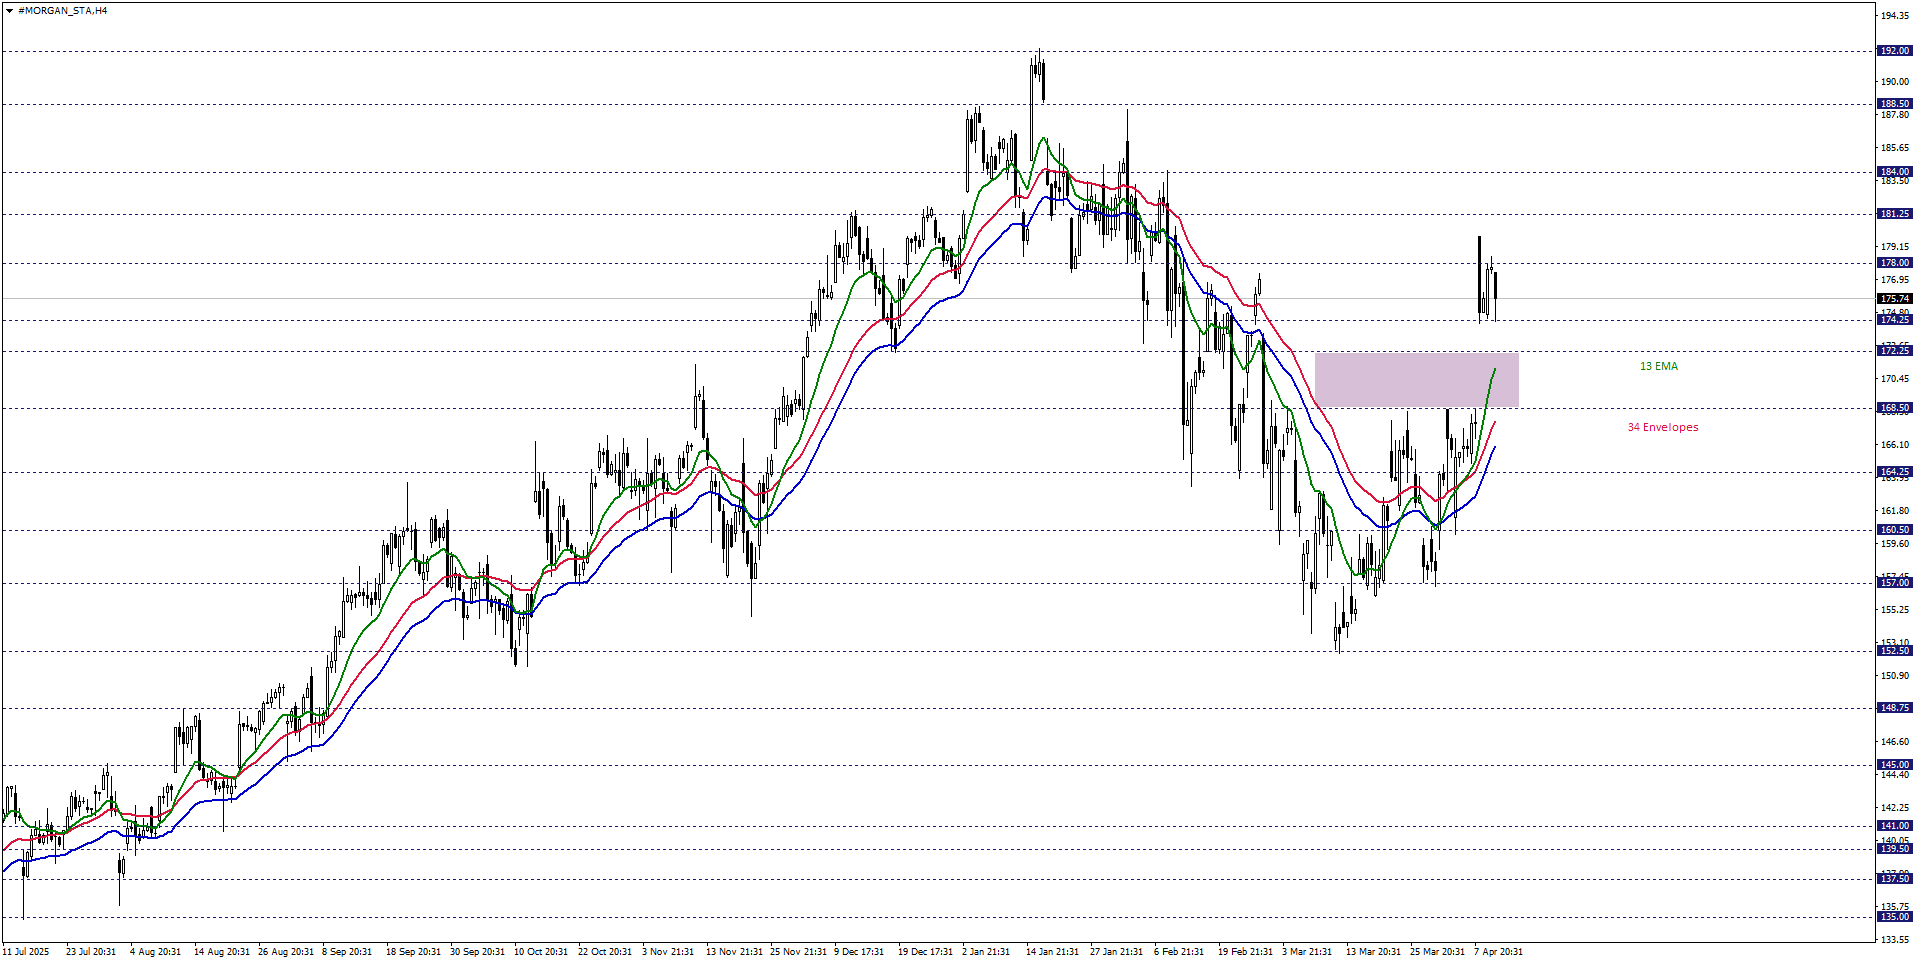Click the 181.25 level price tag
Viewport: 1916px width, 963px height.
click(1894, 214)
